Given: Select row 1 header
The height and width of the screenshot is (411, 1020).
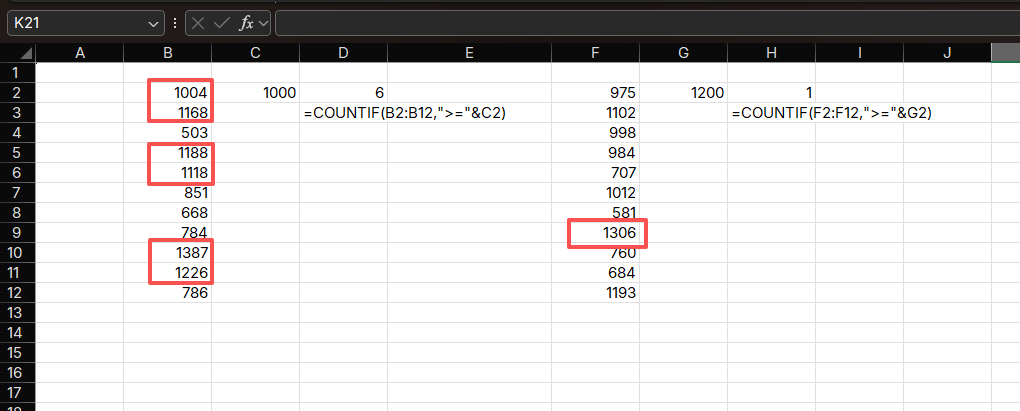Looking at the screenshot, I should click(18, 73).
